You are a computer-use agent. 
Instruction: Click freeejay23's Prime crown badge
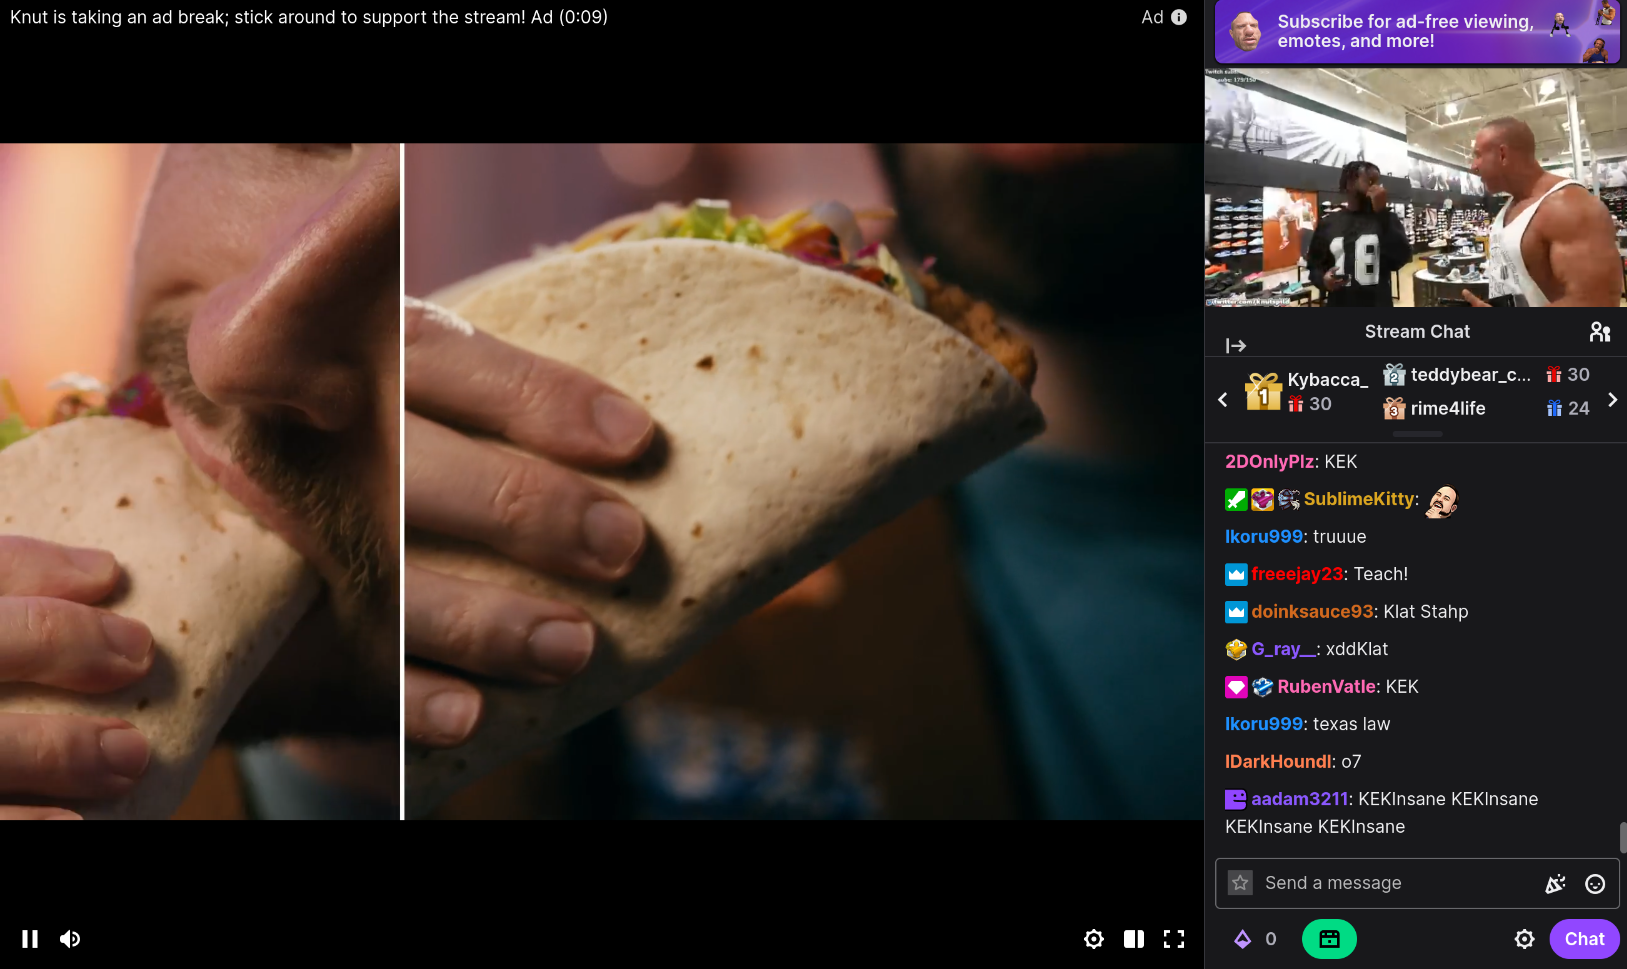tap(1236, 574)
